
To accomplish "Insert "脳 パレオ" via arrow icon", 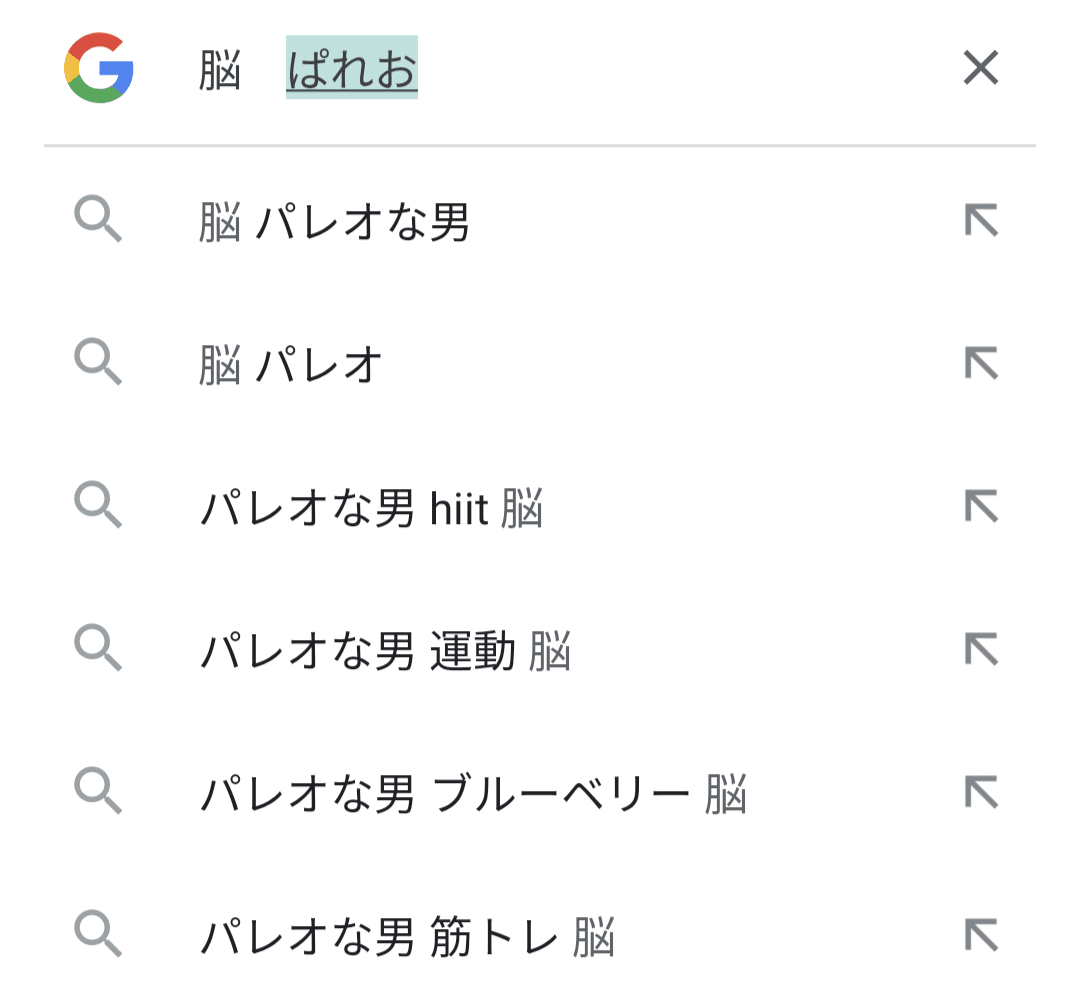I will pos(981,364).
